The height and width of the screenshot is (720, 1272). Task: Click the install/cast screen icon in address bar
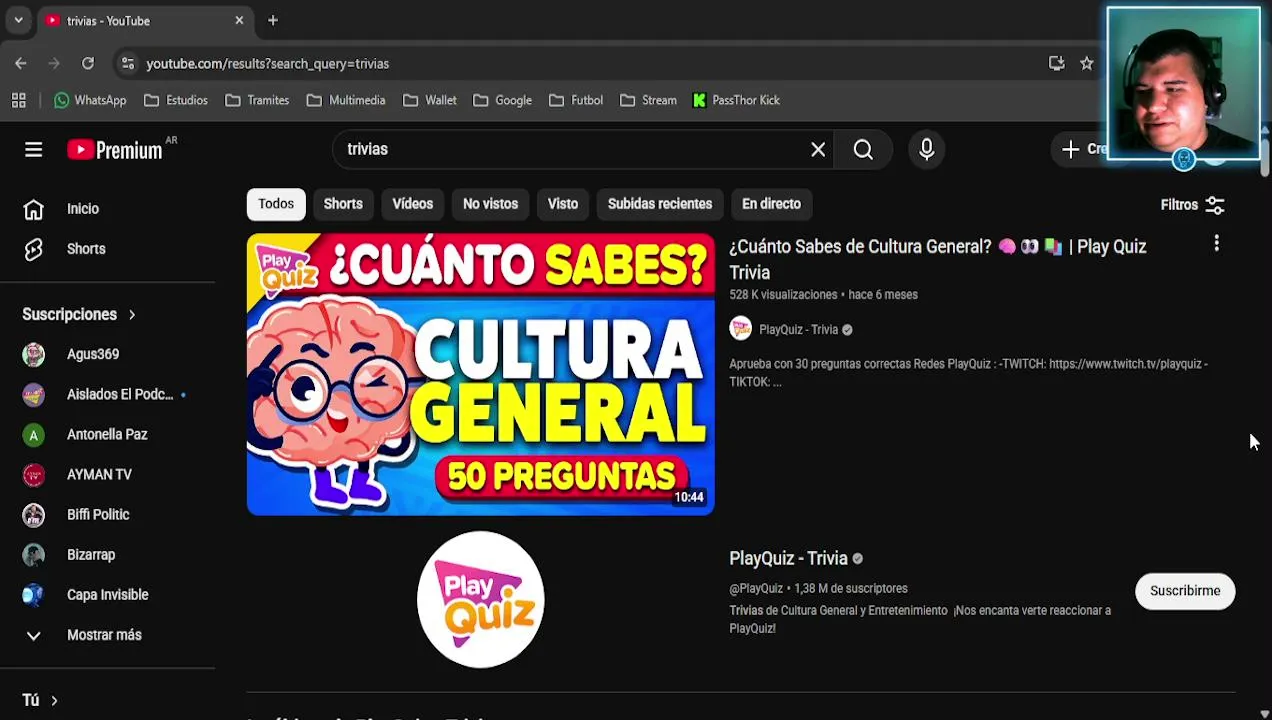(1056, 63)
